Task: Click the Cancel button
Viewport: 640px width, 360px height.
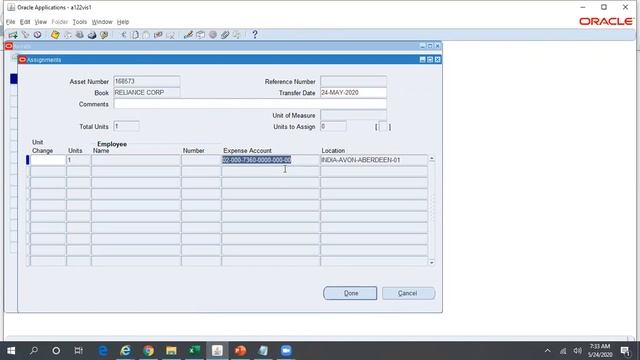Action: click(408, 293)
